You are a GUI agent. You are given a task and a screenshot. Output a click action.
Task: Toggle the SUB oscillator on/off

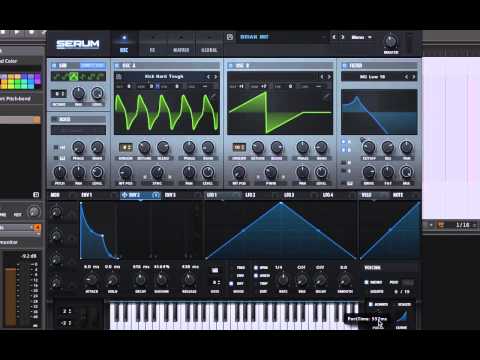pyautogui.click(x=54, y=66)
